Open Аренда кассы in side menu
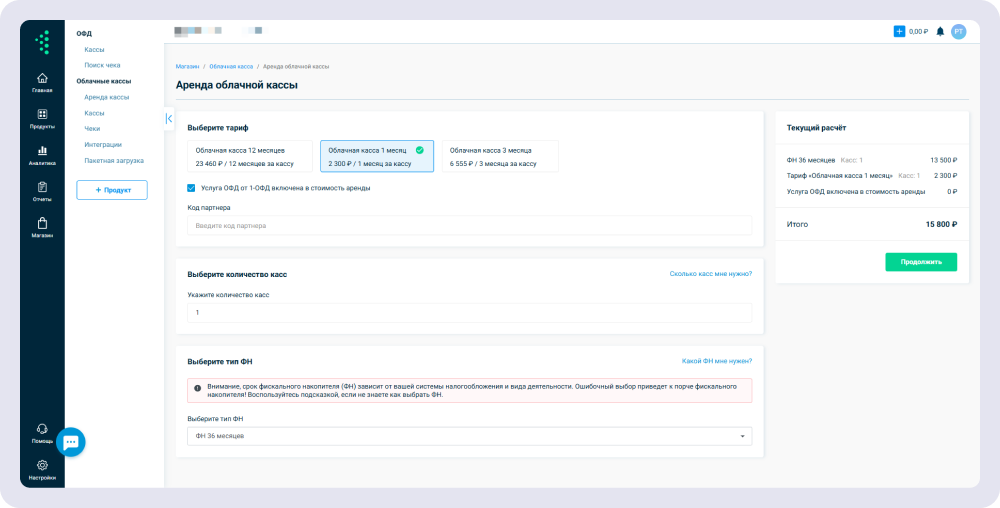The image size is (1000, 508). (107, 97)
